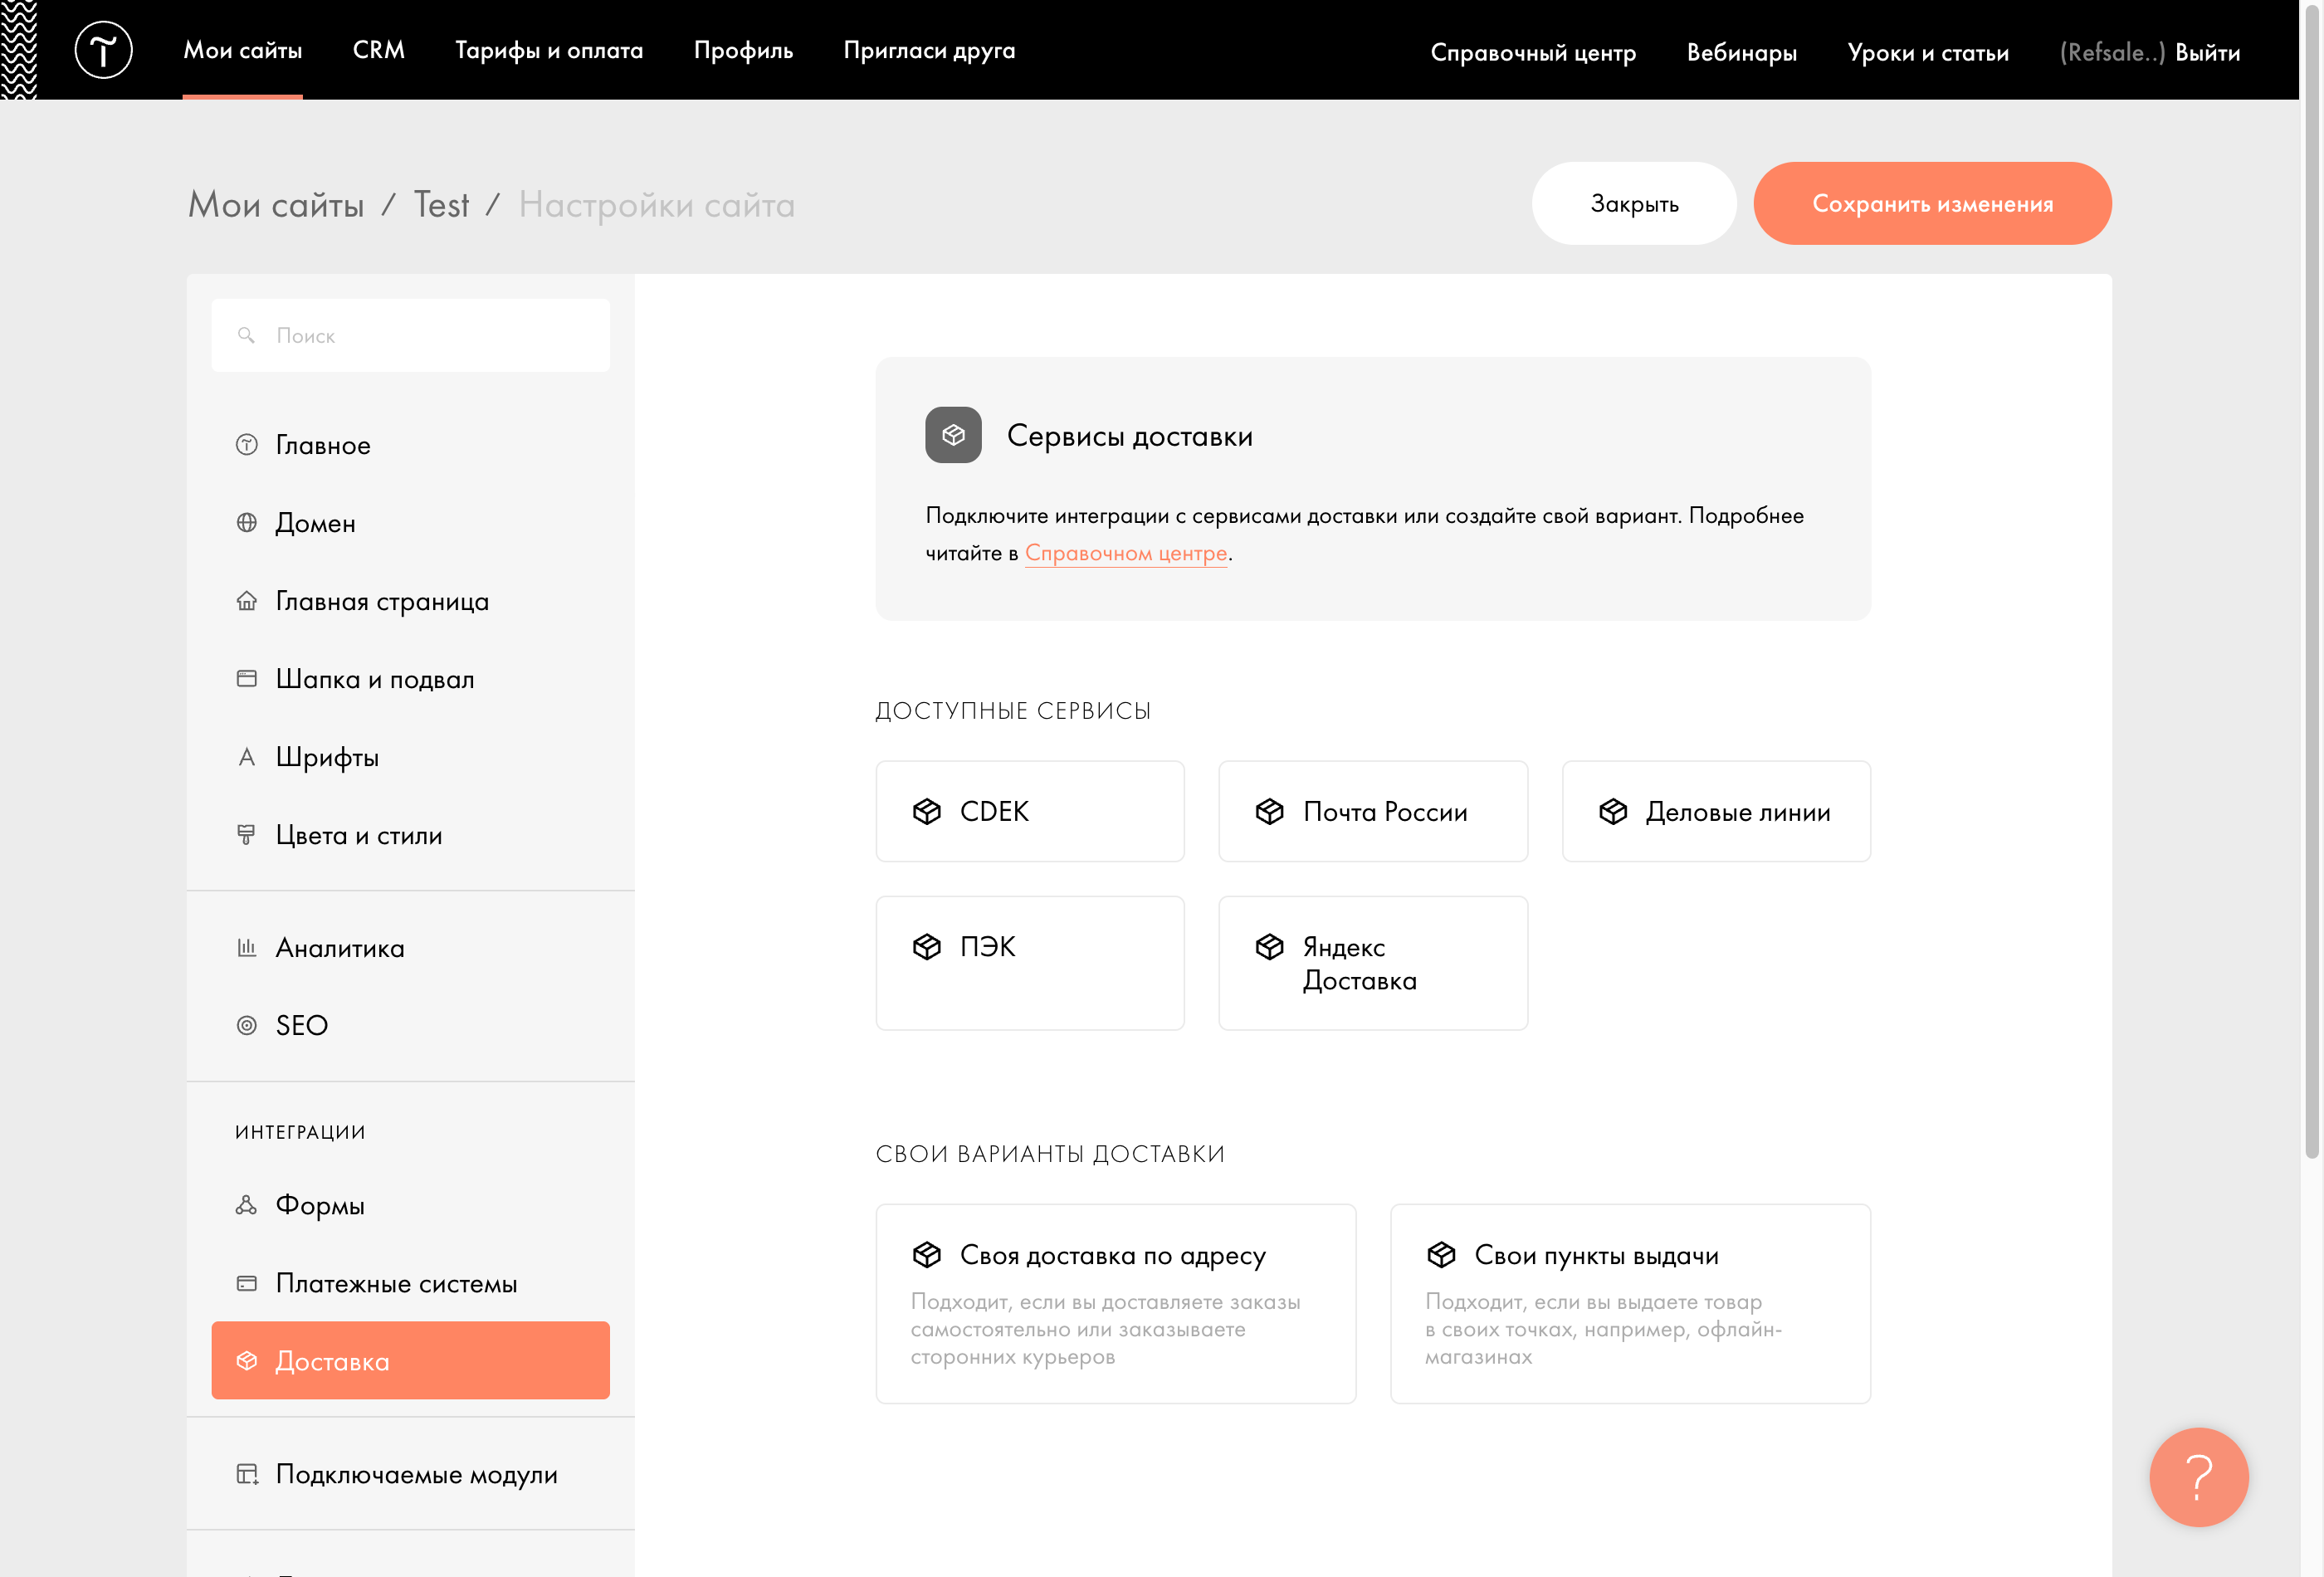Select the Яндекс Доставка service card
This screenshot has height=1577, width=2324.
click(1373, 963)
